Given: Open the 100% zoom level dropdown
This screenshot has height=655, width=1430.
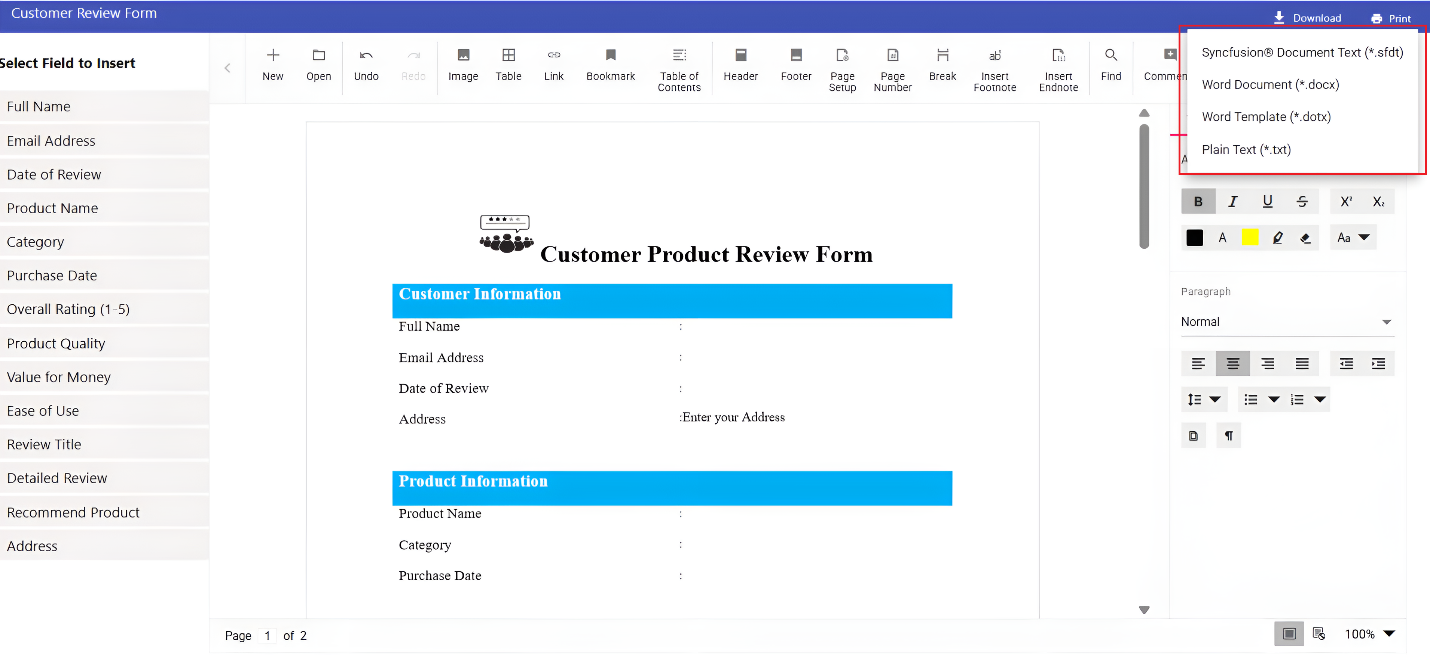Looking at the screenshot, I should [x=1369, y=634].
